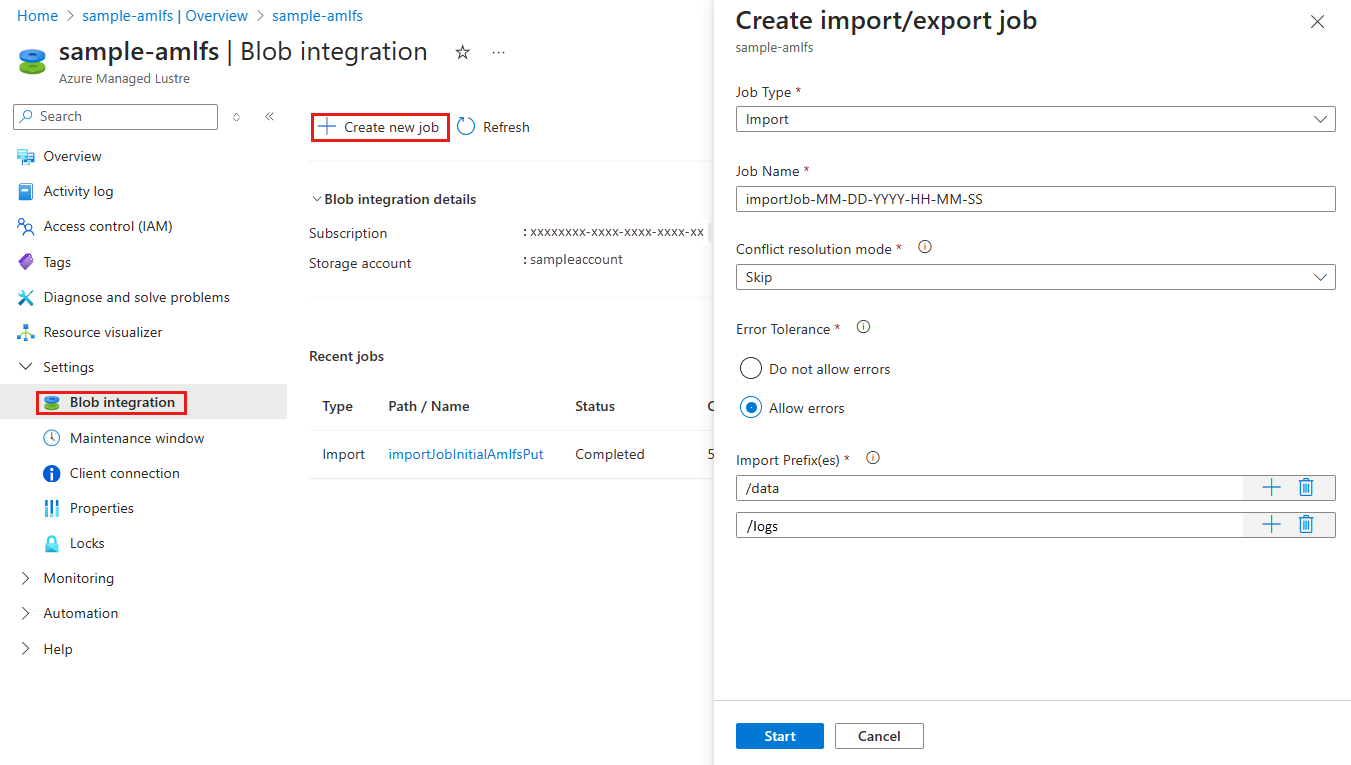Refresh the Blob integration jobs list

[x=494, y=127]
